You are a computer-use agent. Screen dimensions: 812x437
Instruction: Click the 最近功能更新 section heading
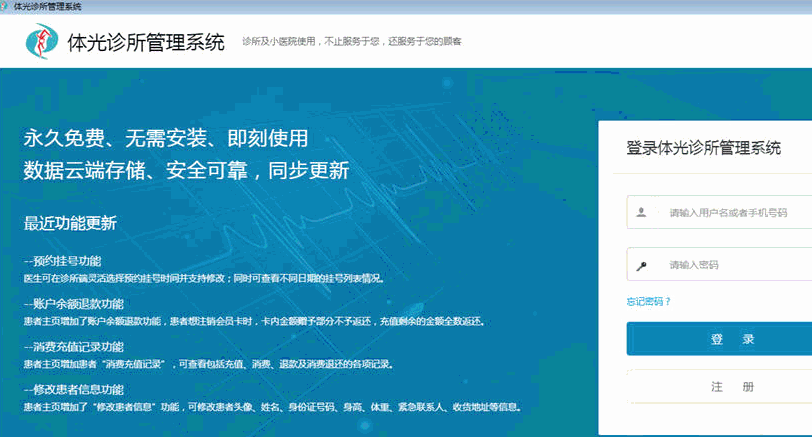70,223
